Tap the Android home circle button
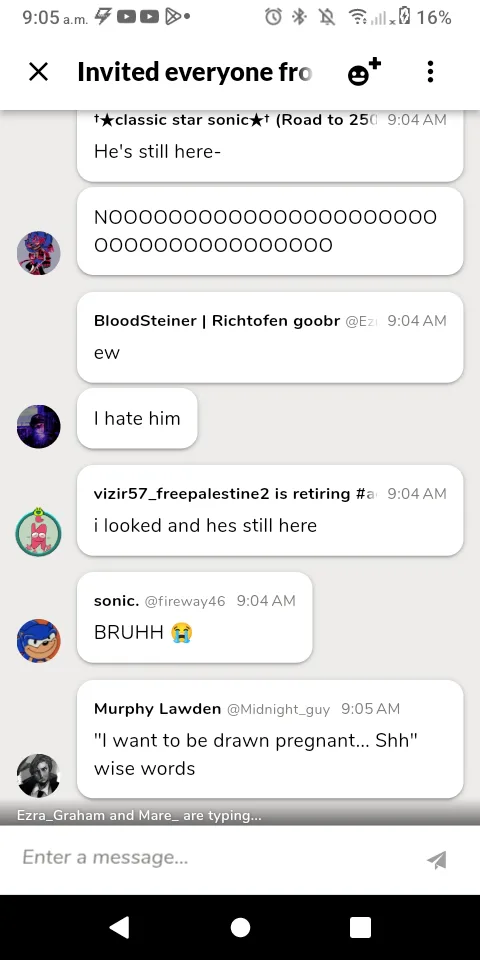Viewport: 480px width, 960px height. coord(240,928)
